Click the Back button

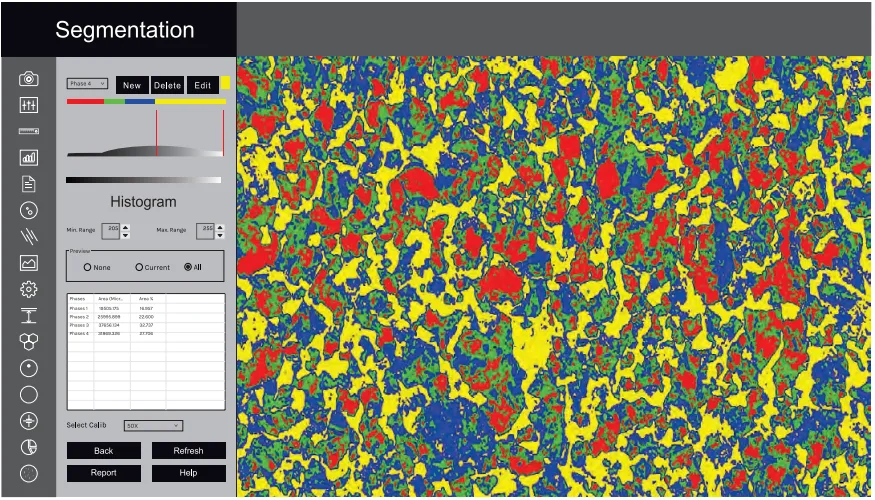[104, 451]
